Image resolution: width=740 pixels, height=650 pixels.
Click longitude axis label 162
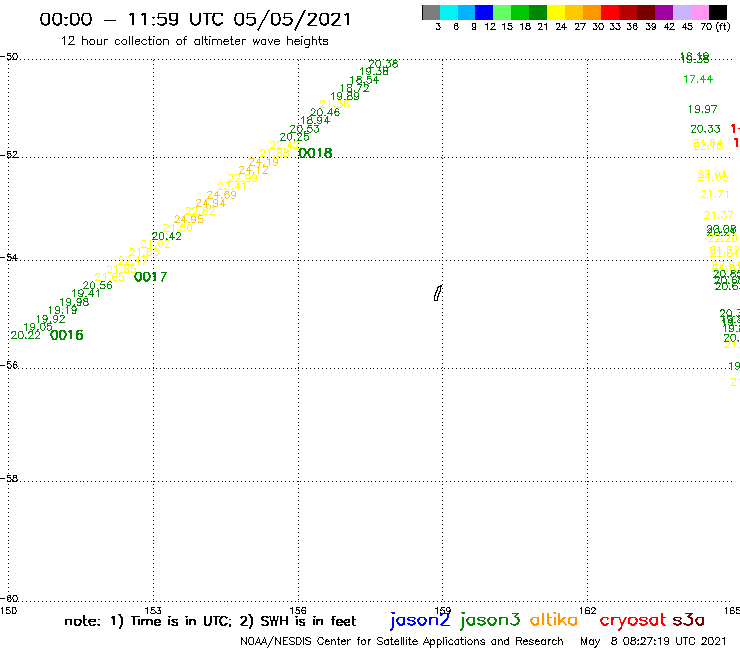(588, 611)
